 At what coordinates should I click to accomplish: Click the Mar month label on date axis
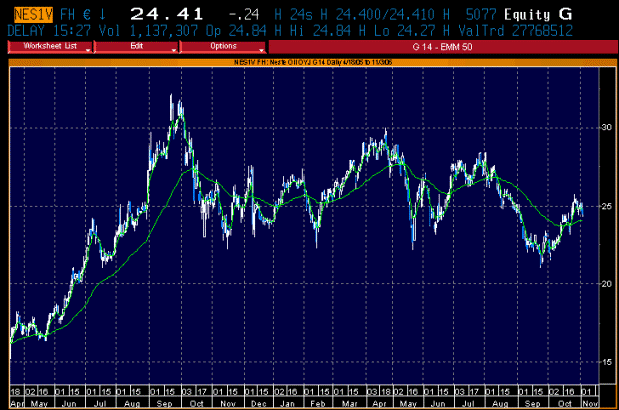tap(349, 404)
